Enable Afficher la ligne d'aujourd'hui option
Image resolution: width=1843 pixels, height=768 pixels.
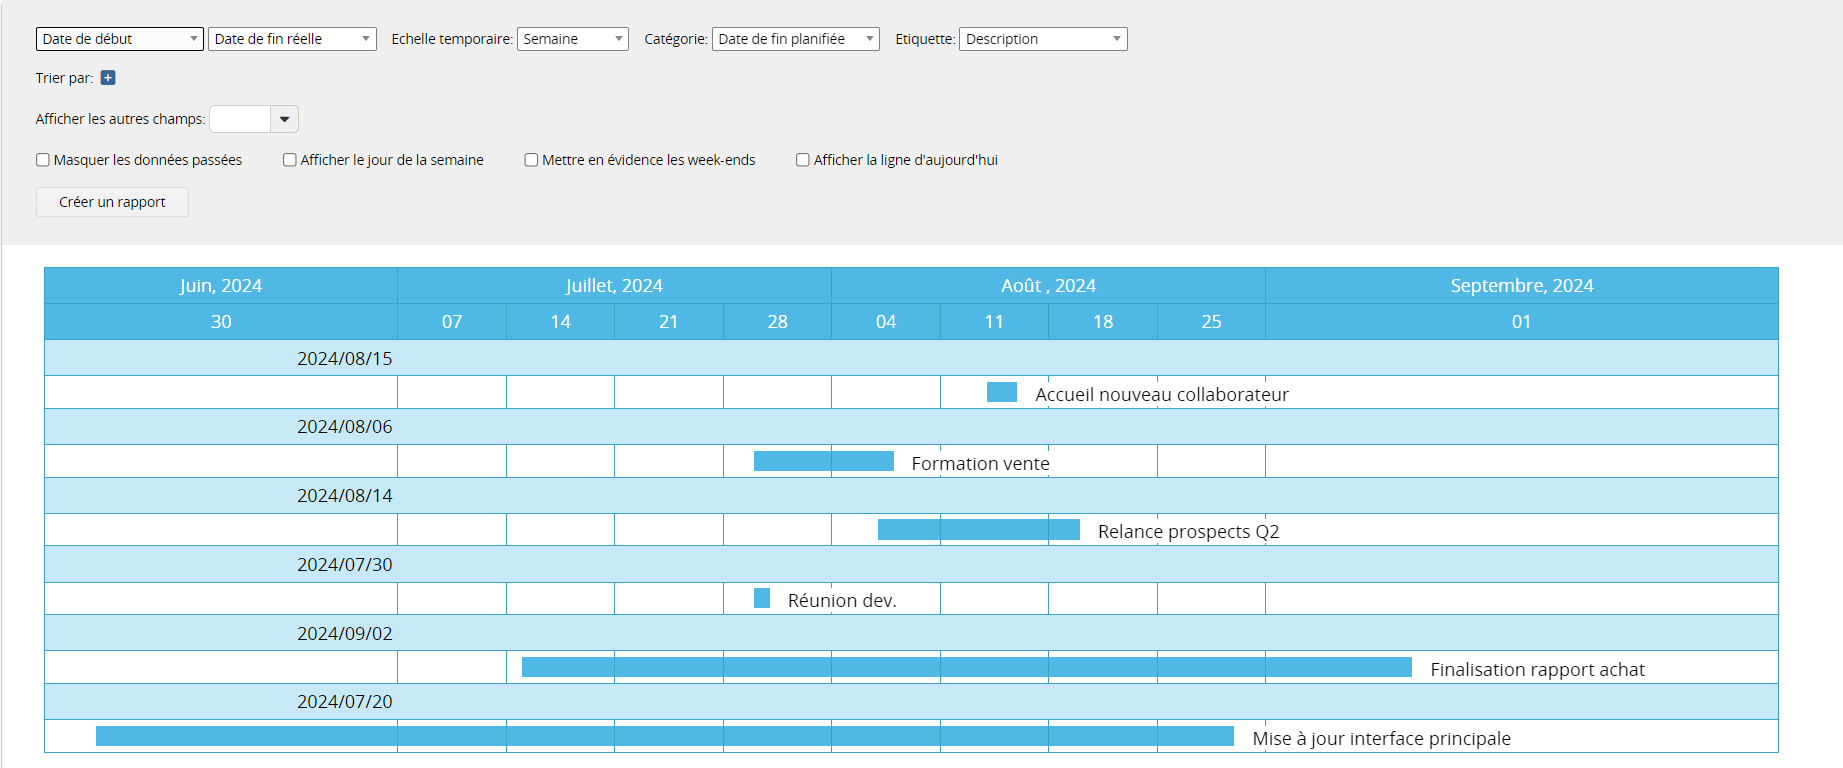click(803, 160)
